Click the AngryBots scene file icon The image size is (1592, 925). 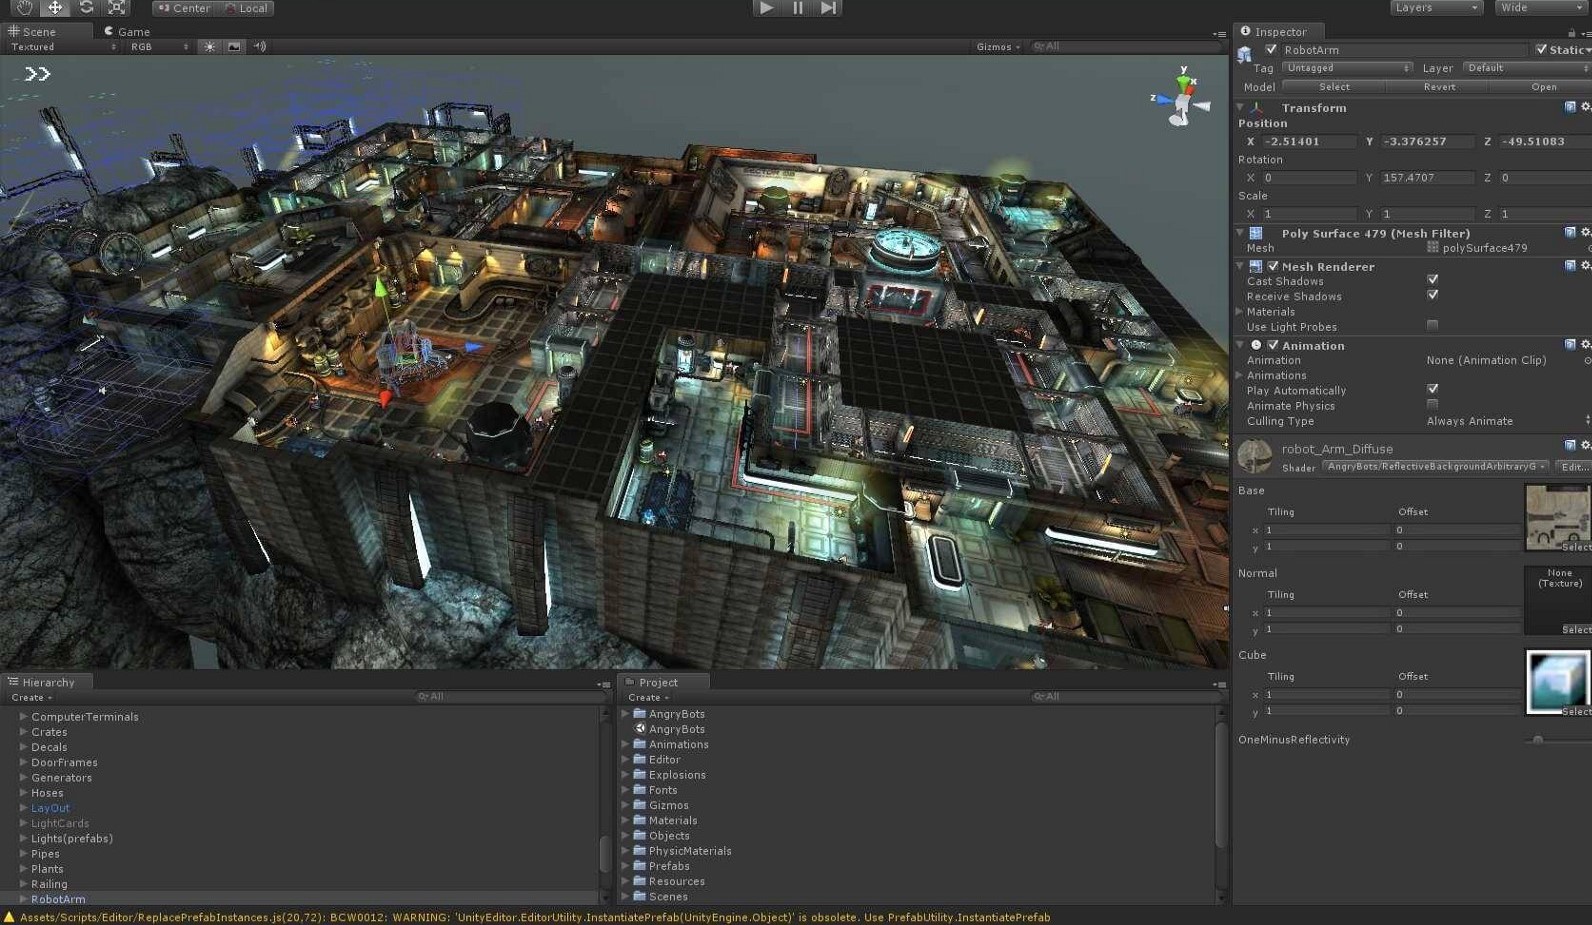coord(640,729)
